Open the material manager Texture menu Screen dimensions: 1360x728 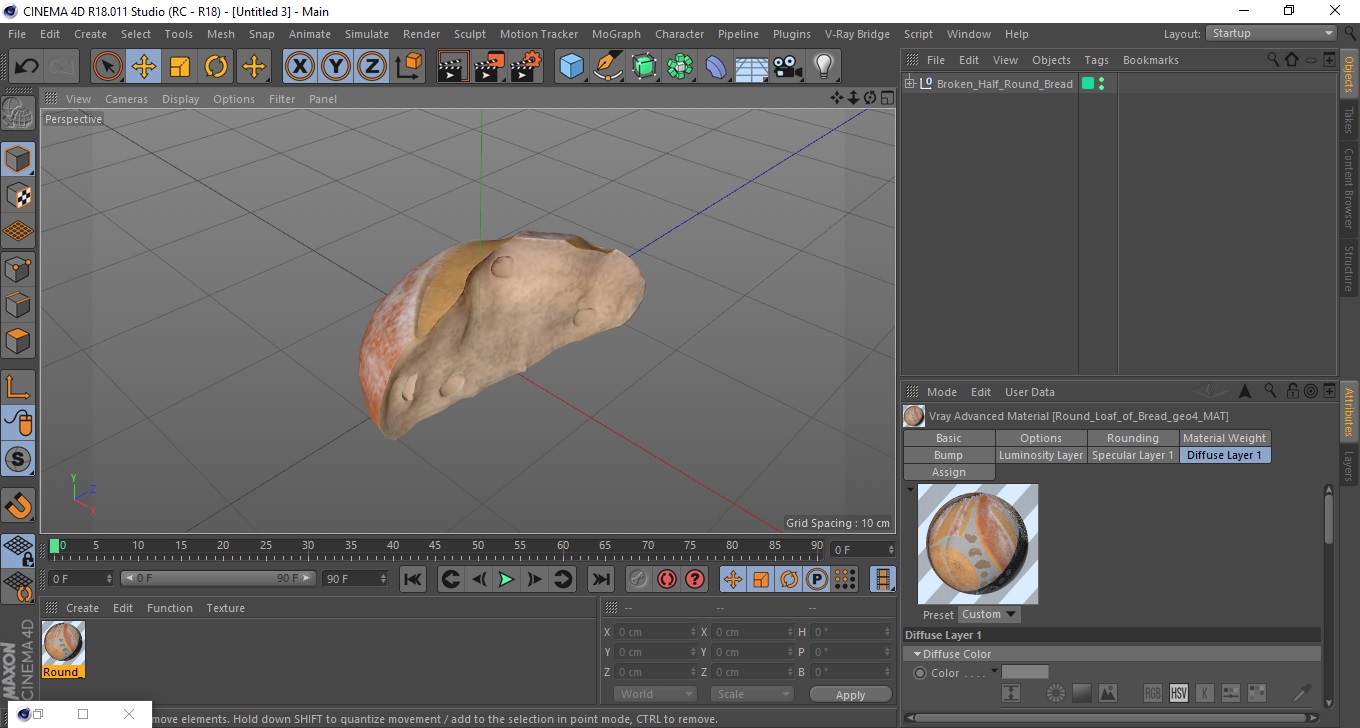coord(225,608)
